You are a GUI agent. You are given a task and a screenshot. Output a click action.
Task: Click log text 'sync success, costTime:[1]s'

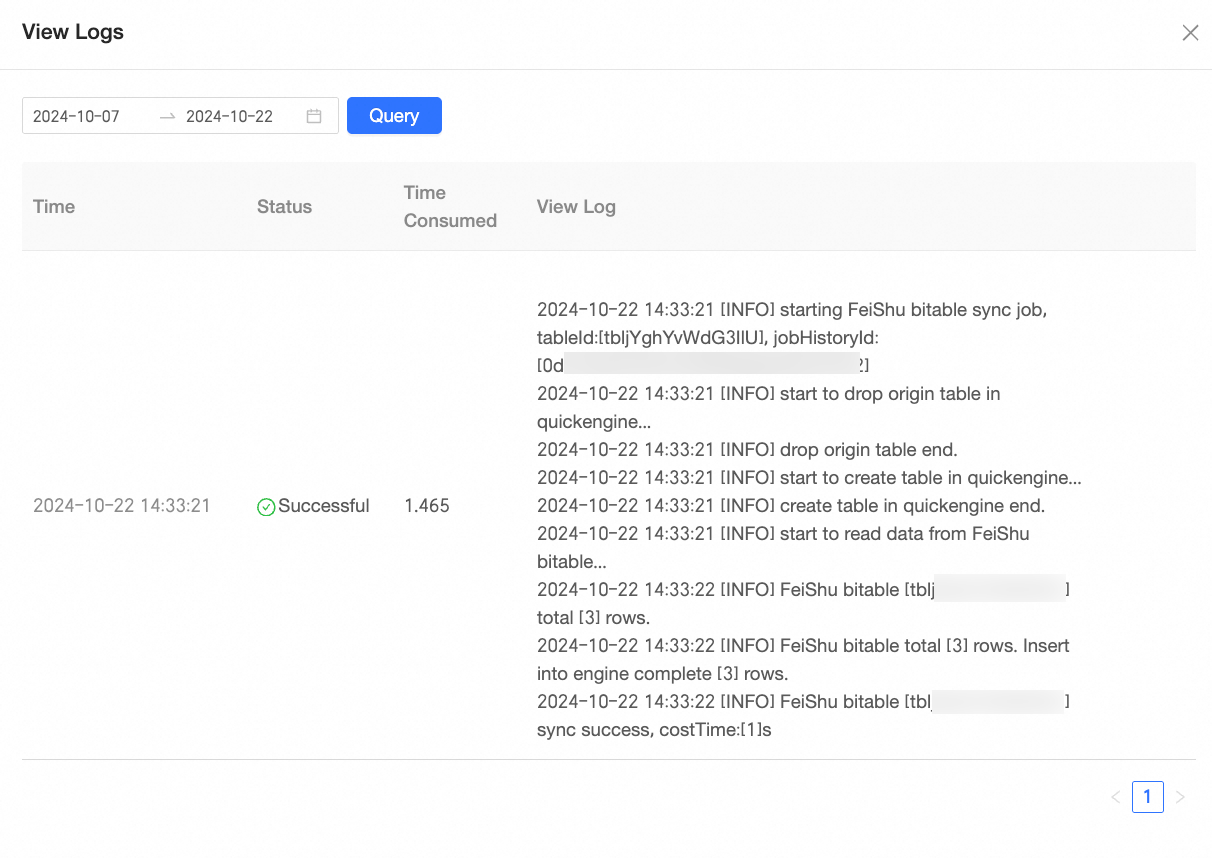click(x=654, y=730)
